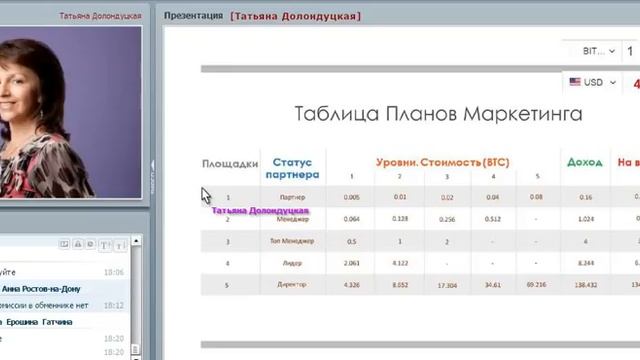This screenshot has height=360, width=640.
Task: Decrease chat font size with small T icon
Action: 120,245
